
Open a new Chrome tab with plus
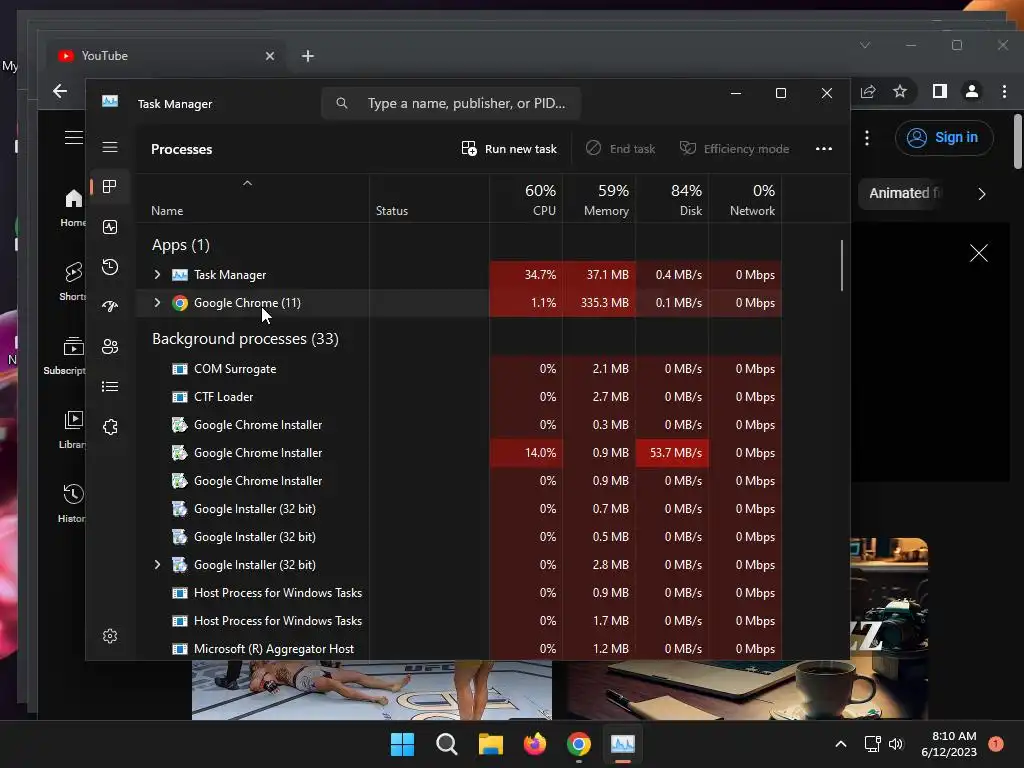pos(308,56)
